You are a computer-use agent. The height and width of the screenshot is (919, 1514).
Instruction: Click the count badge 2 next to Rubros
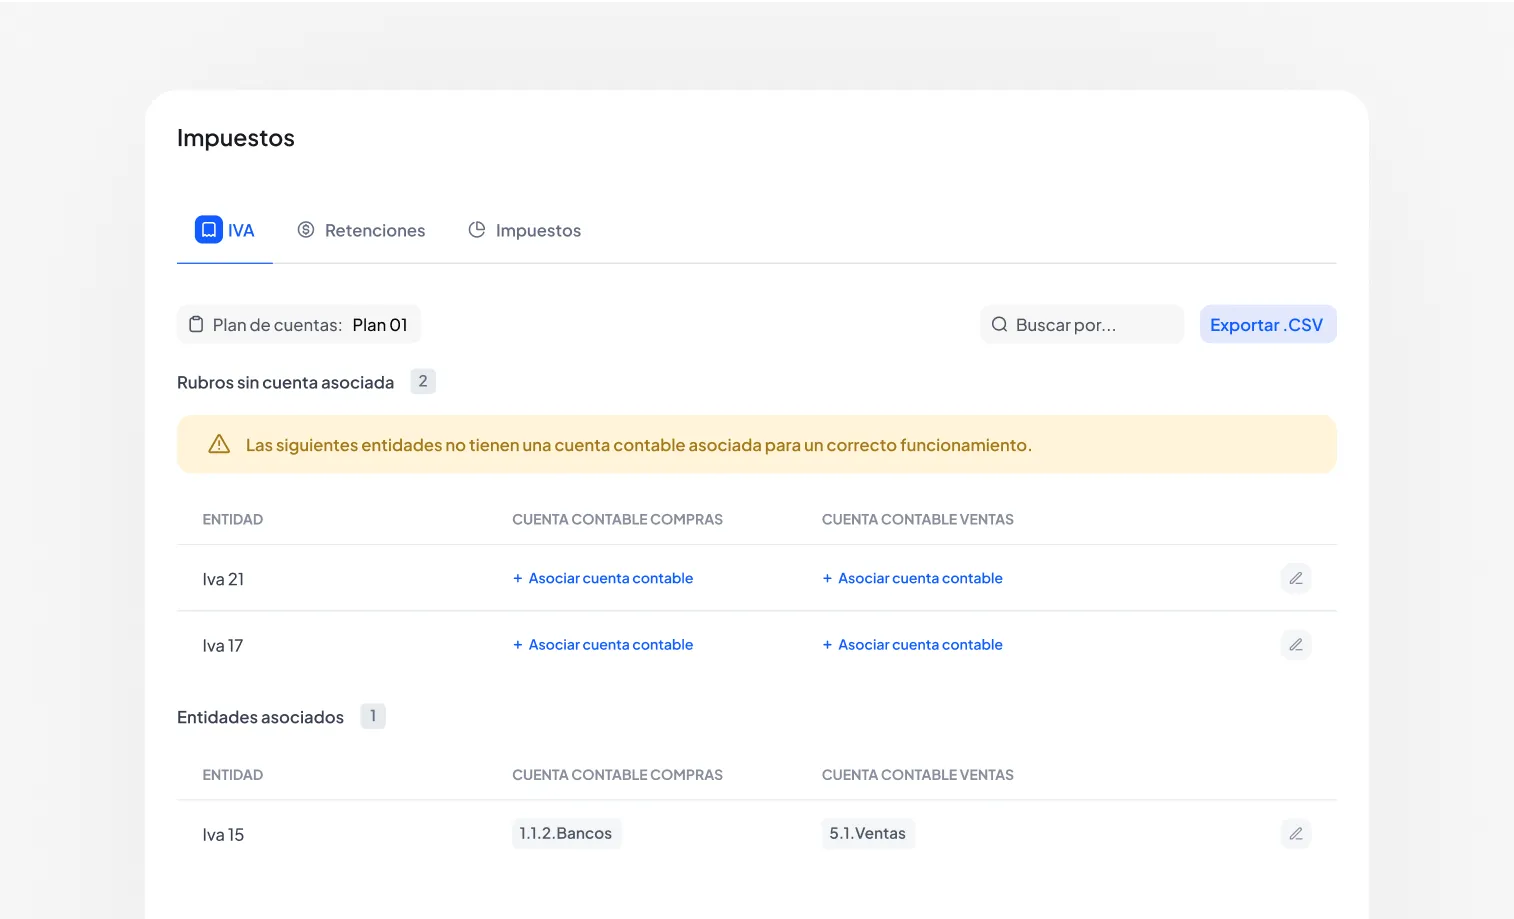click(x=423, y=381)
